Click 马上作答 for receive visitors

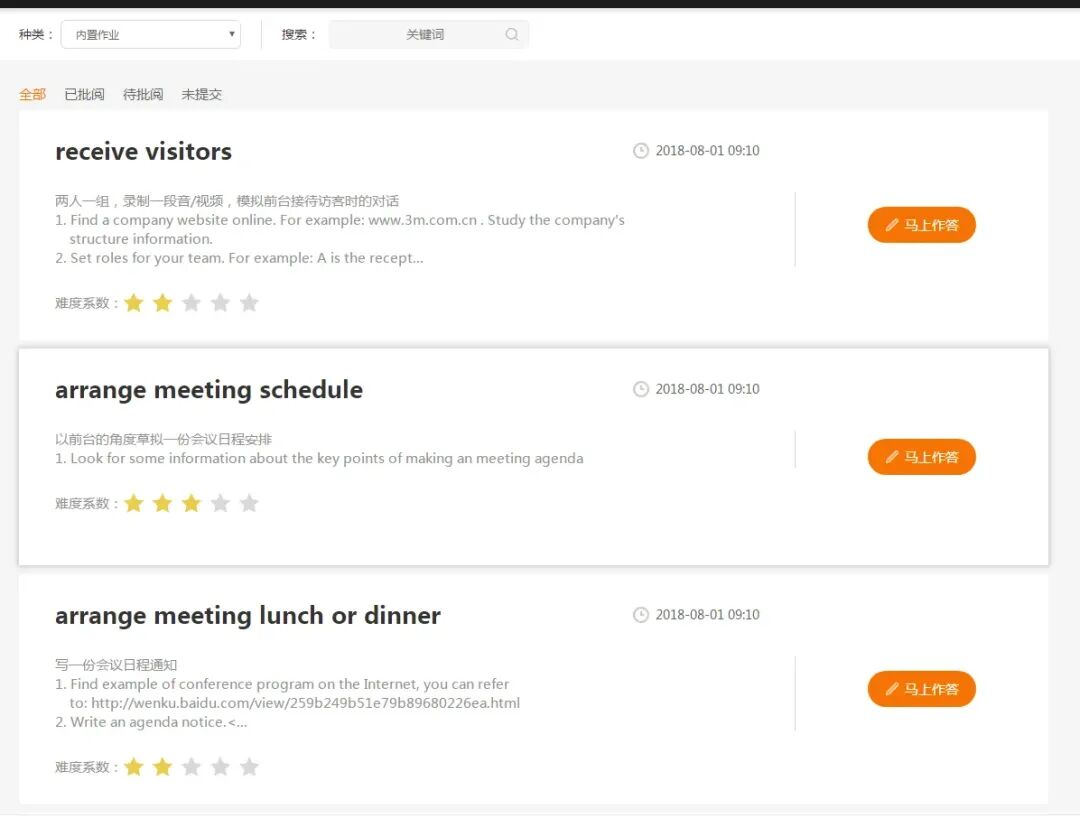[921, 225]
